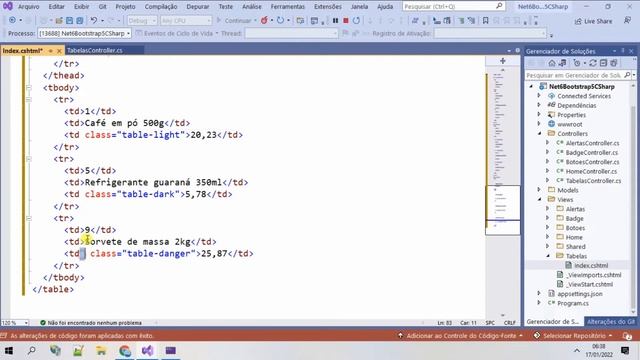Click the Hot Reload flame icon
The width and height of the screenshot is (640, 360).
click(264, 20)
